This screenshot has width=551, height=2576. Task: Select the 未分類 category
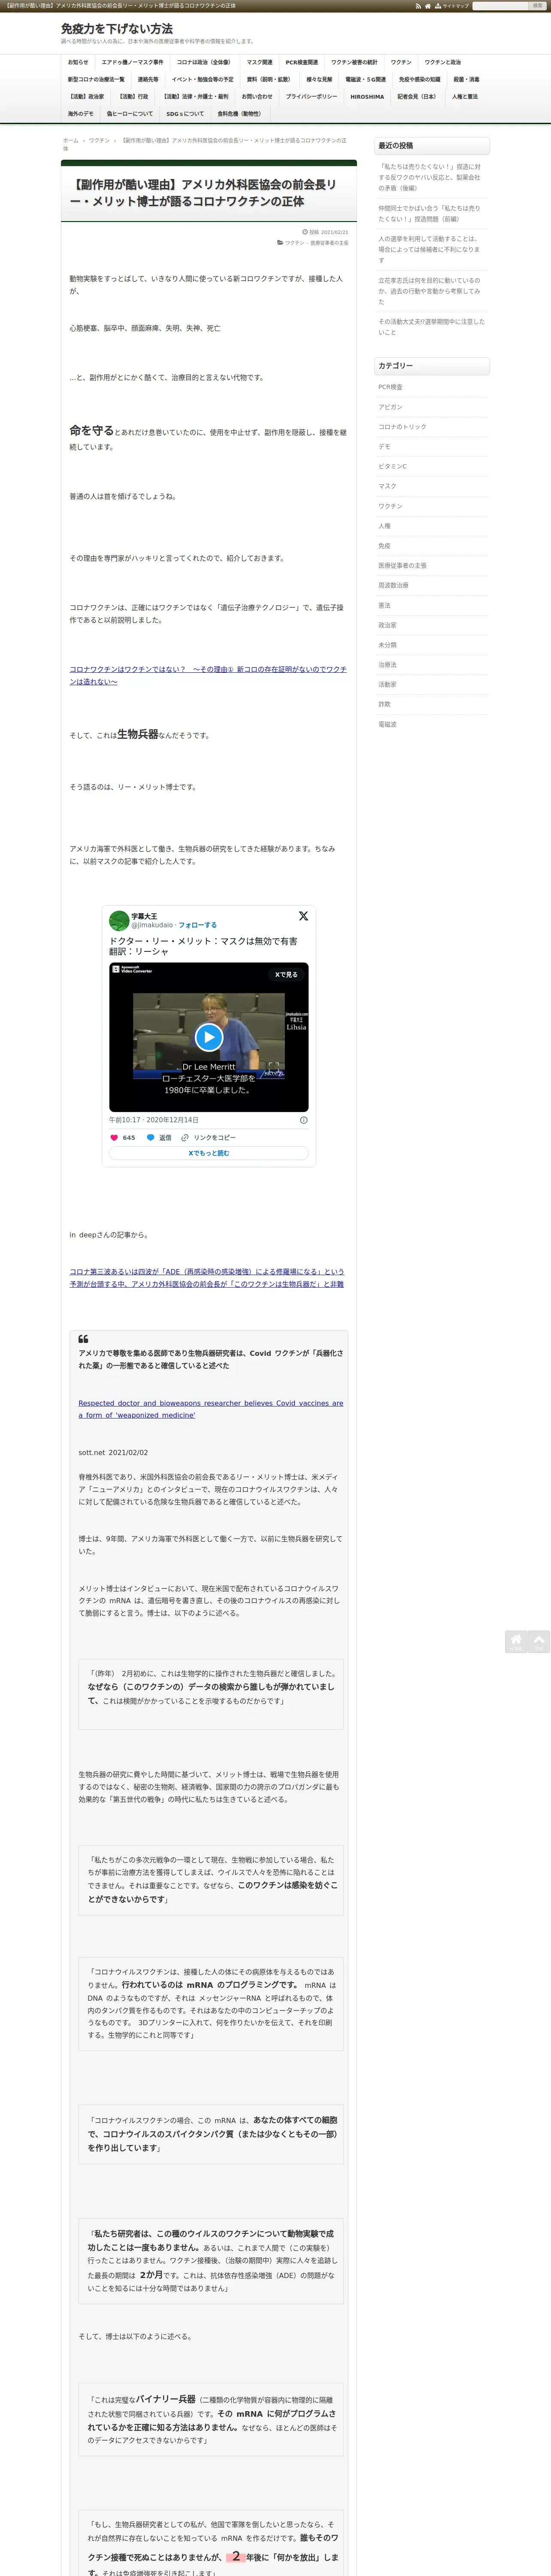387,645
